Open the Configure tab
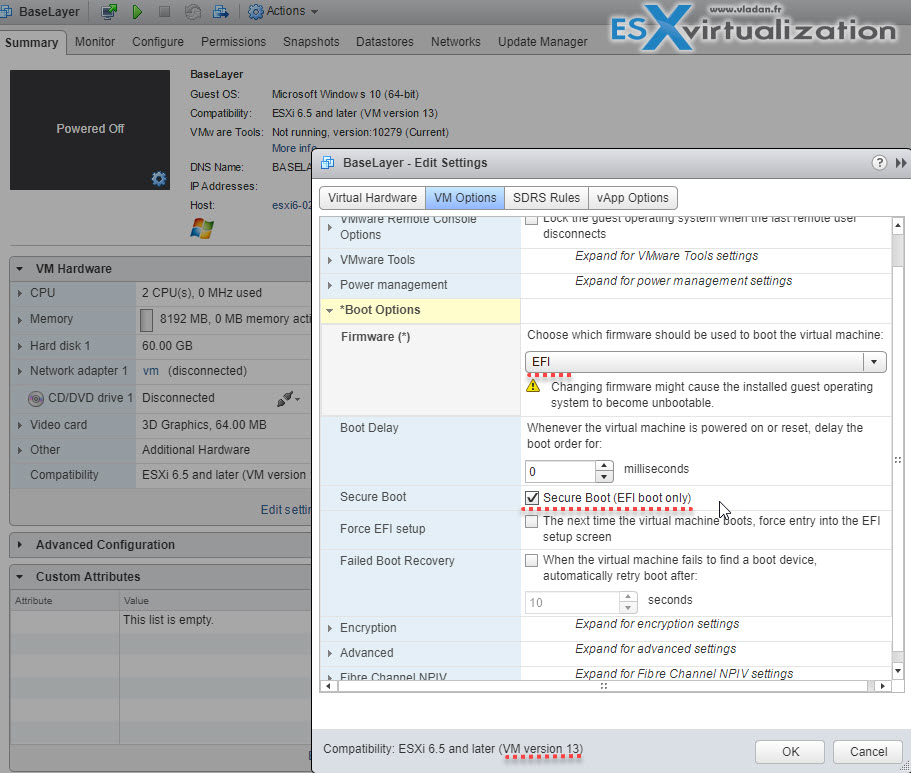Screen dimensions: 911x773 [x=157, y=42]
